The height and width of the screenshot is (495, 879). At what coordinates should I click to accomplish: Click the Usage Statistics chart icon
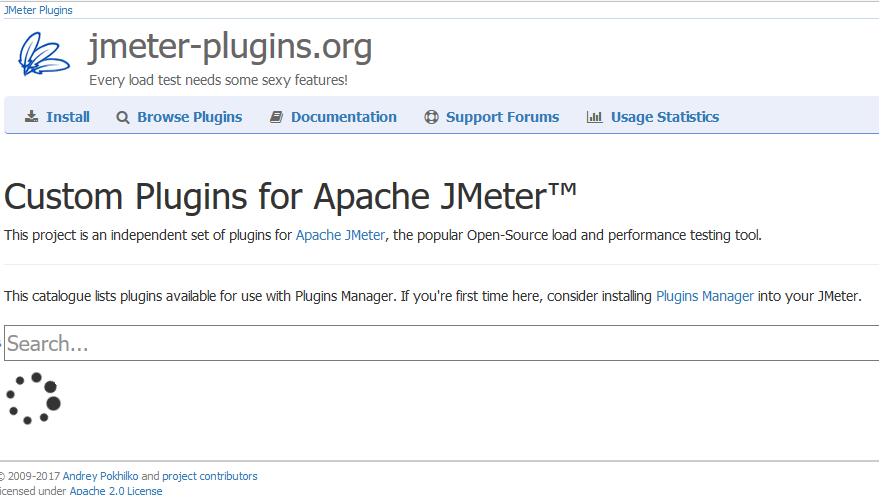point(594,117)
